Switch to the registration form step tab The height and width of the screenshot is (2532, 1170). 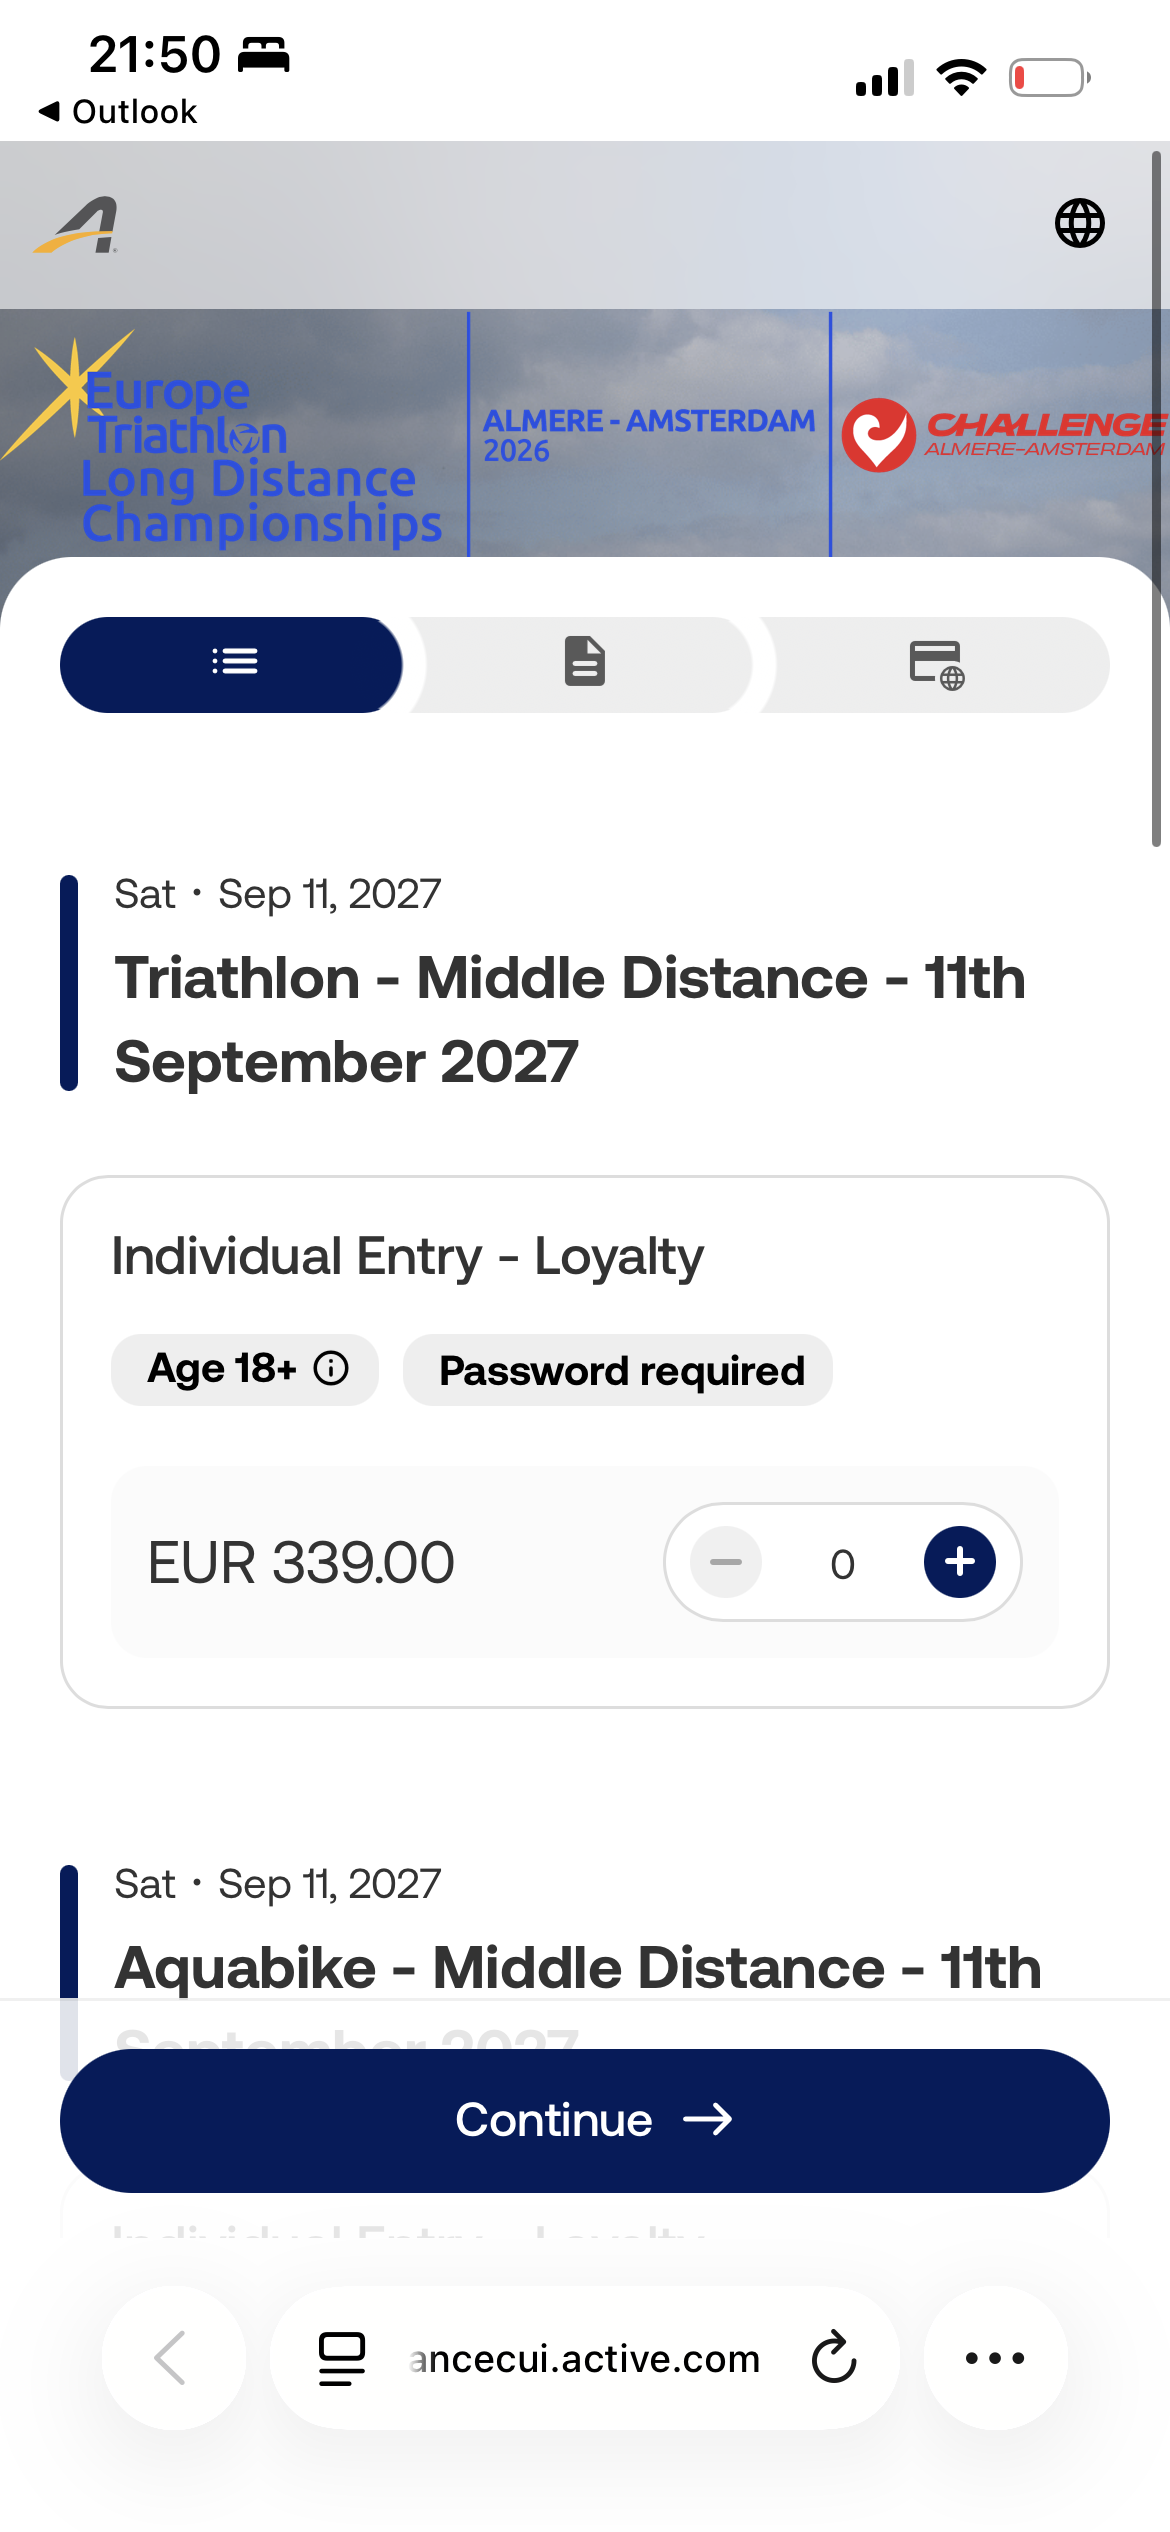(x=584, y=664)
